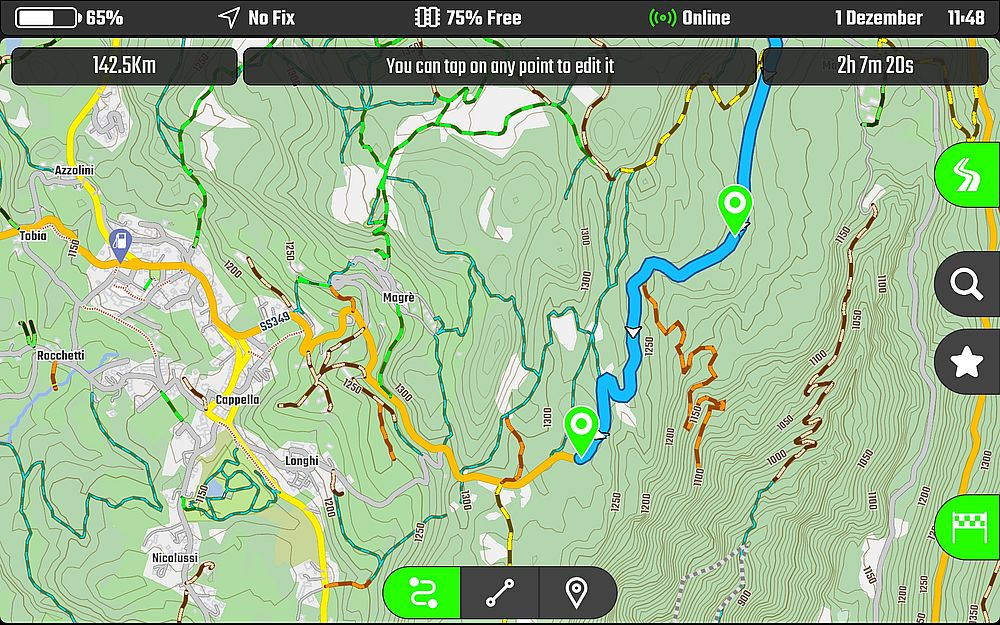Tap the white direction arrow on blue route

tap(633, 332)
